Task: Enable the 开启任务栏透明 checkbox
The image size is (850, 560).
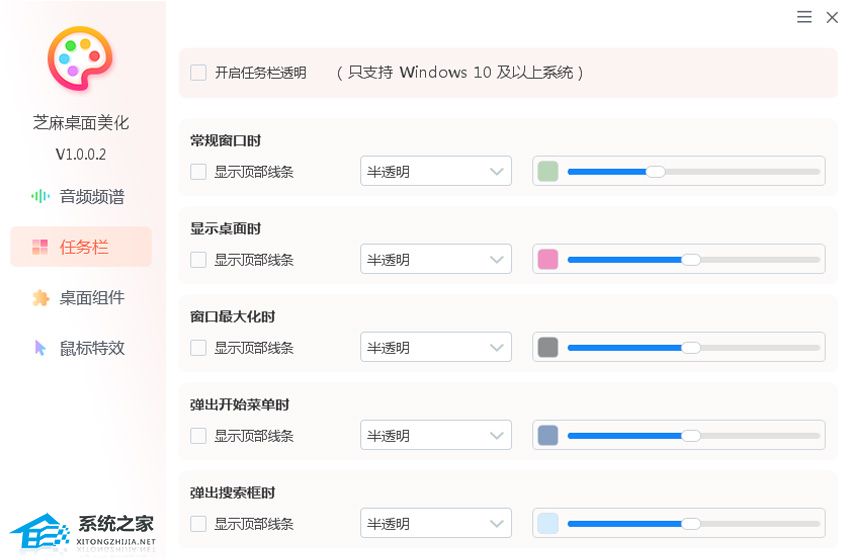Action: (198, 73)
